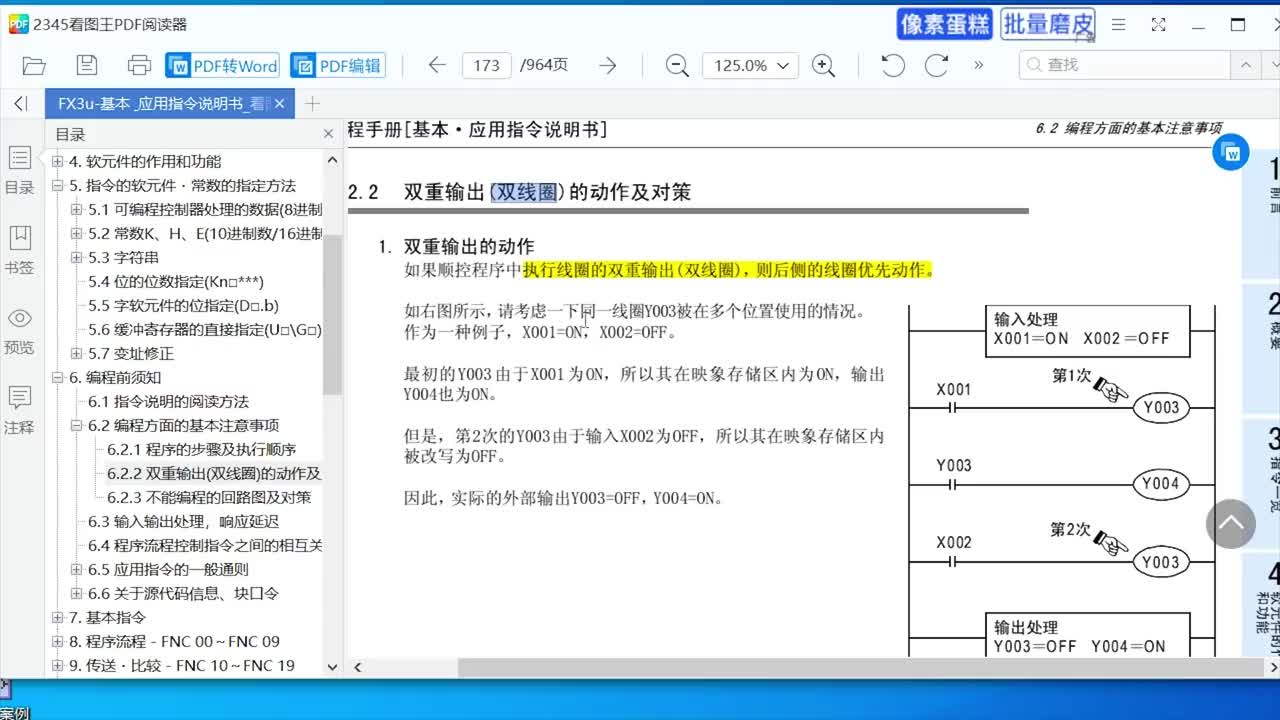Open 6.3 输入输出处理，响应延迟
The height and width of the screenshot is (720, 1280).
click(183, 522)
